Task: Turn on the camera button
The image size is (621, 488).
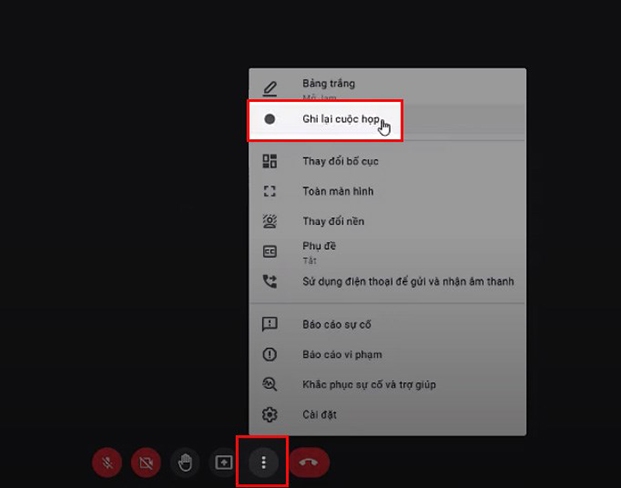Action: click(147, 462)
